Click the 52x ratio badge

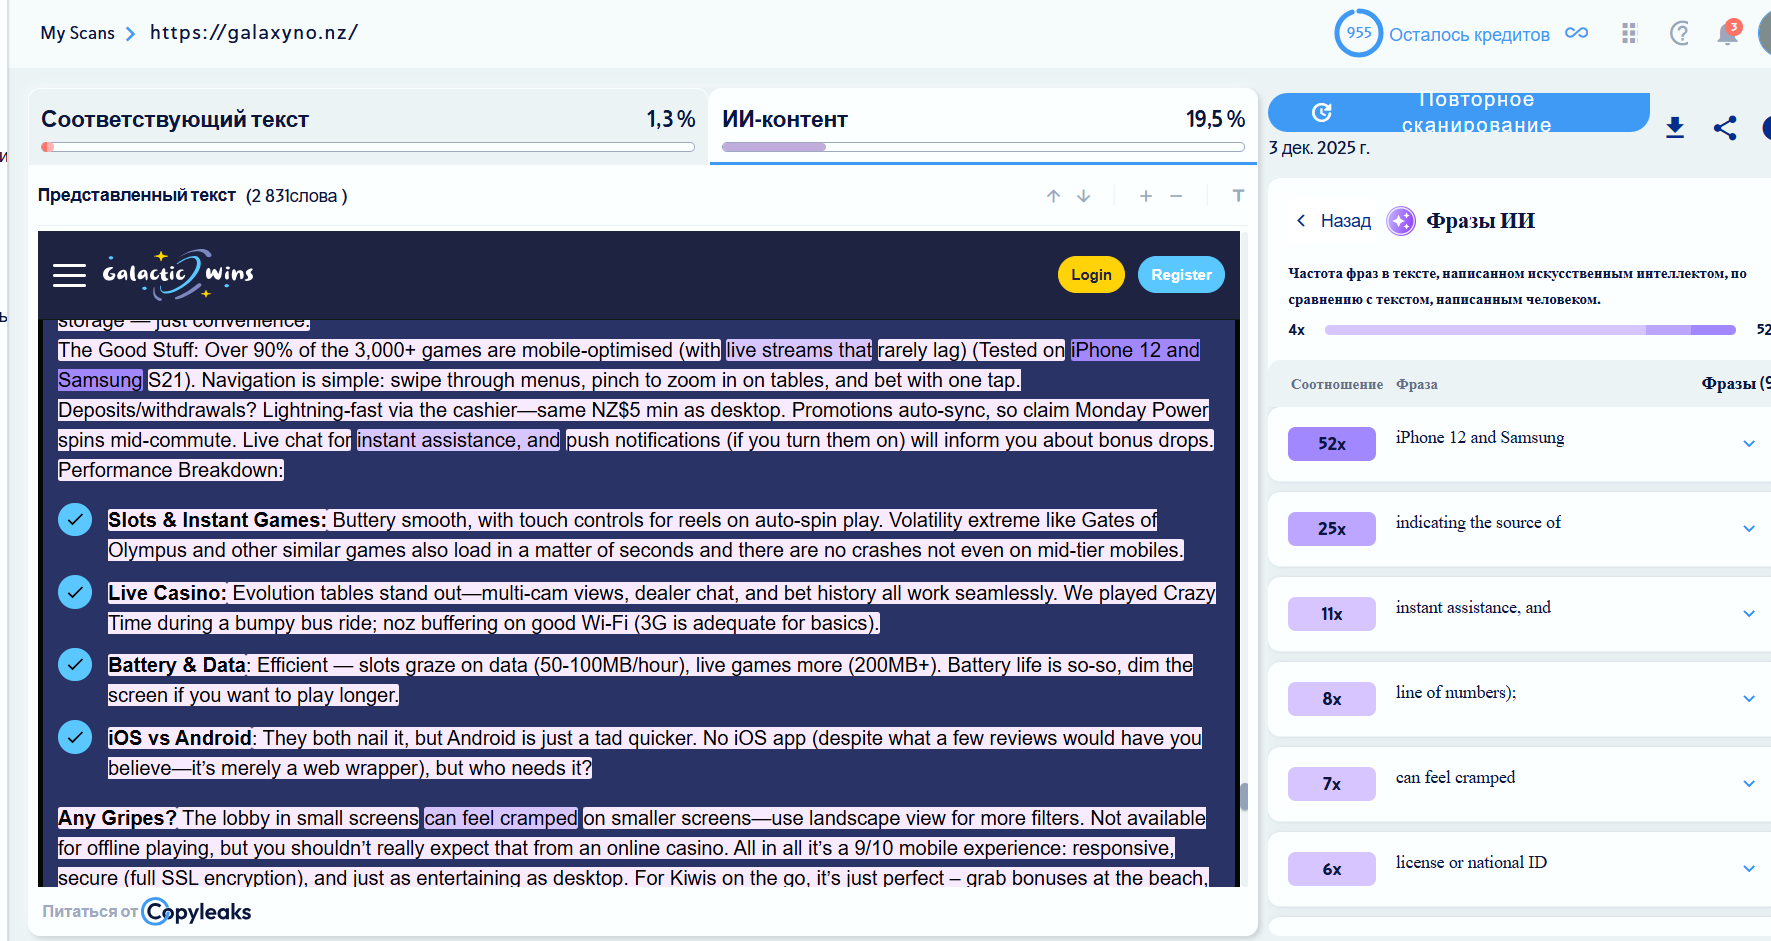pyautogui.click(x=1332, y=444)
